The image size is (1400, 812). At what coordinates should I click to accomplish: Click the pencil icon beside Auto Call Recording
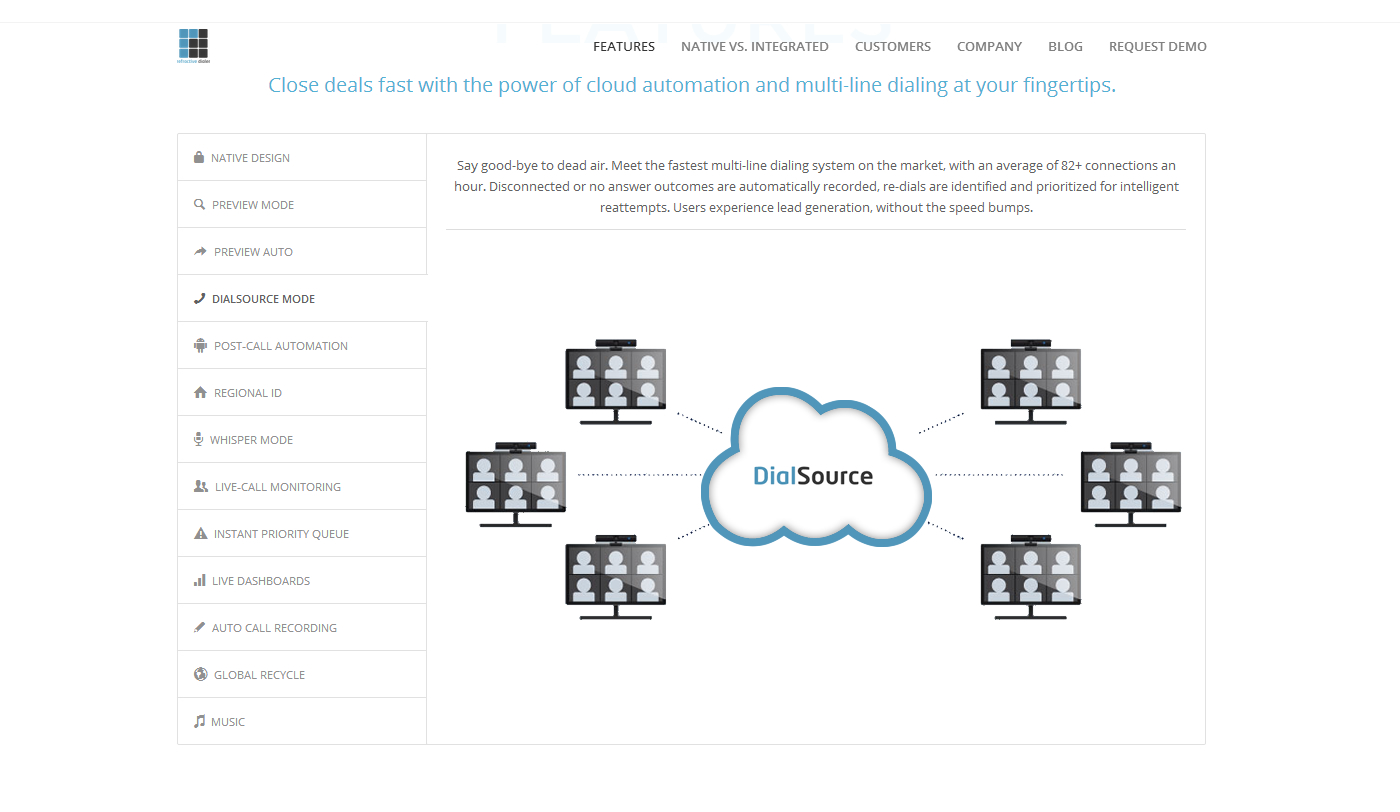(x=199, y=627)
